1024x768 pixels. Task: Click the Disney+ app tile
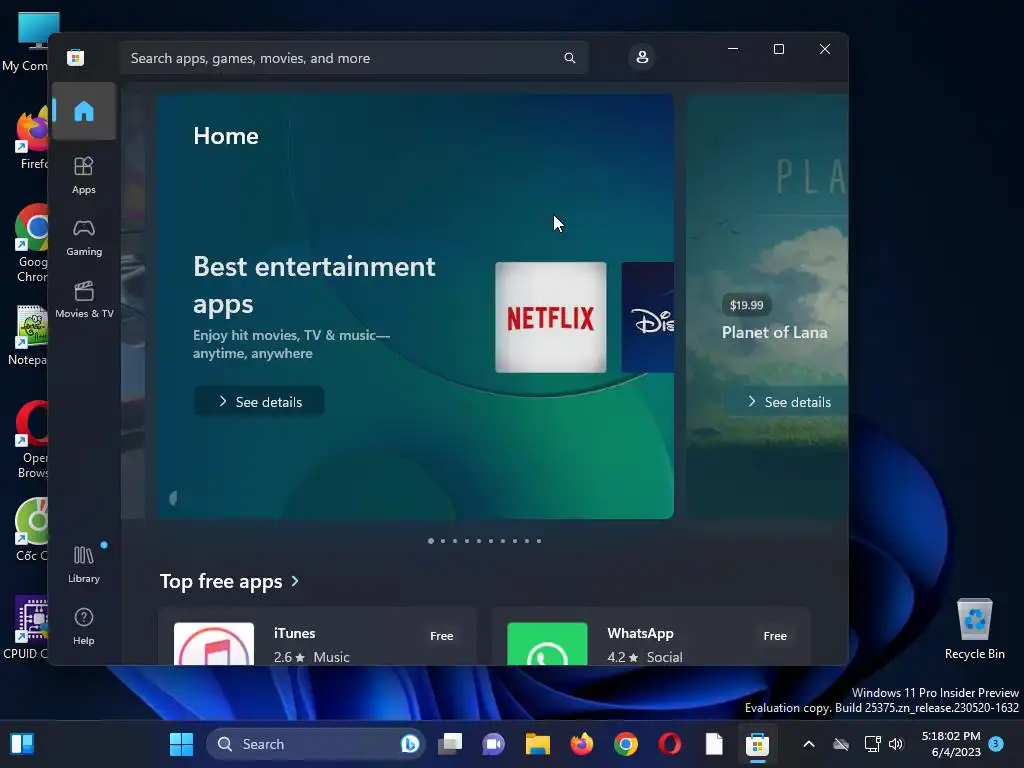pos(648,317)
